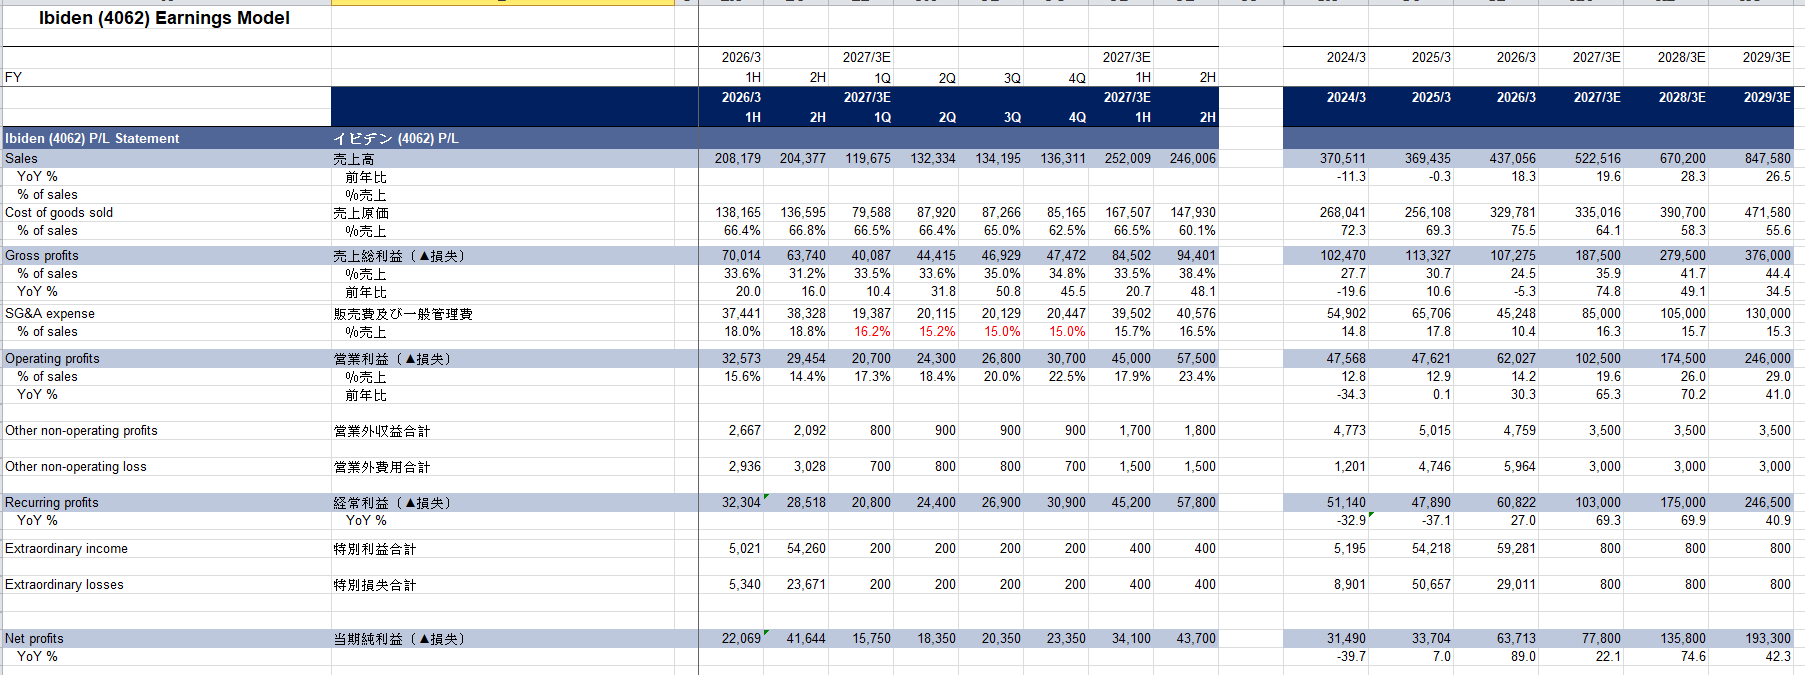
Task: Select the net profit YoY value 89.0
Action: 1523,656
